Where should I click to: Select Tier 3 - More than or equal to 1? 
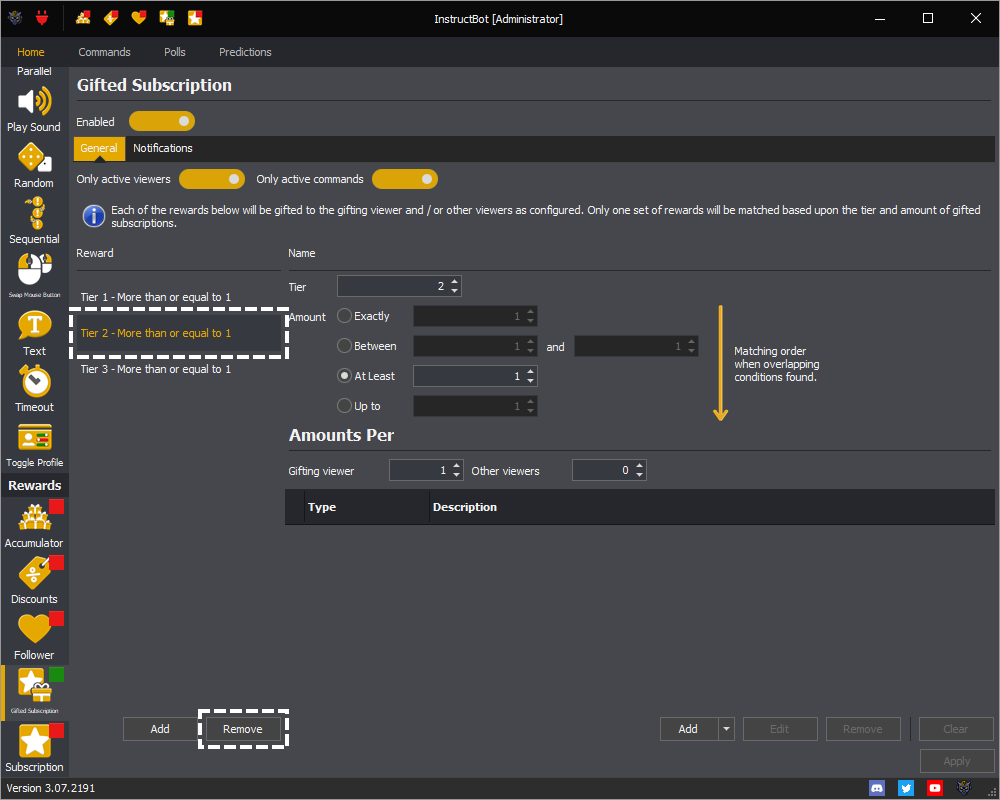179,369
